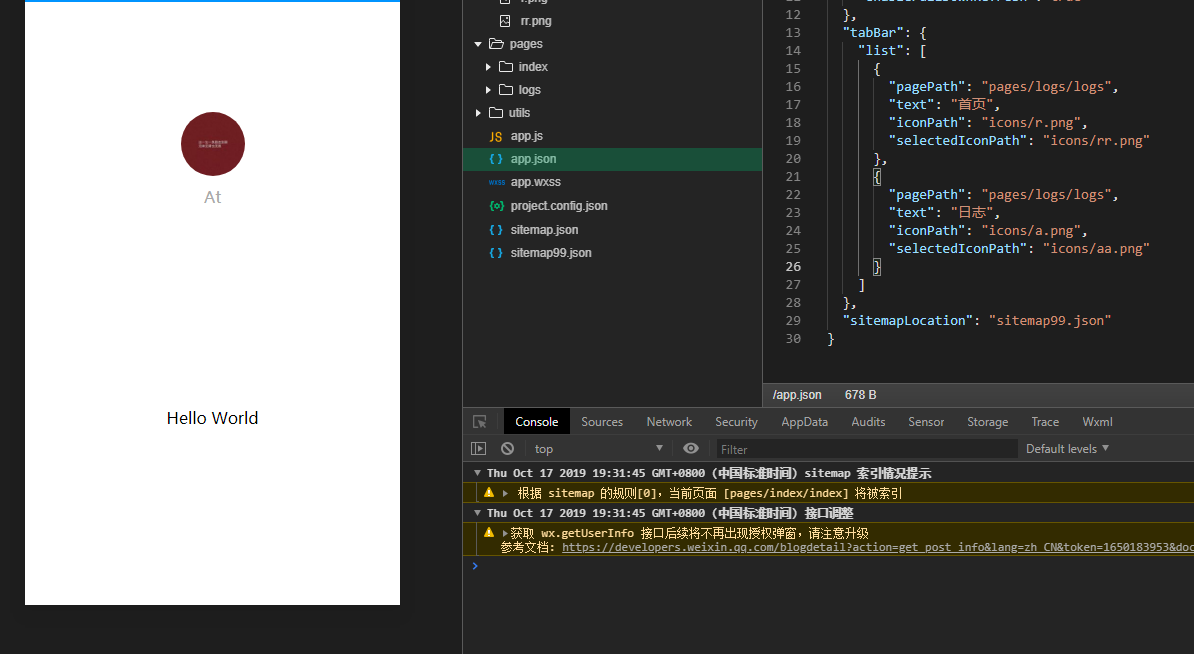Toggle the console sidebar panel icon
Image resolution: width=1194 pixels, height=654 pixels.
pyautogui.click(x=479, y=449)
